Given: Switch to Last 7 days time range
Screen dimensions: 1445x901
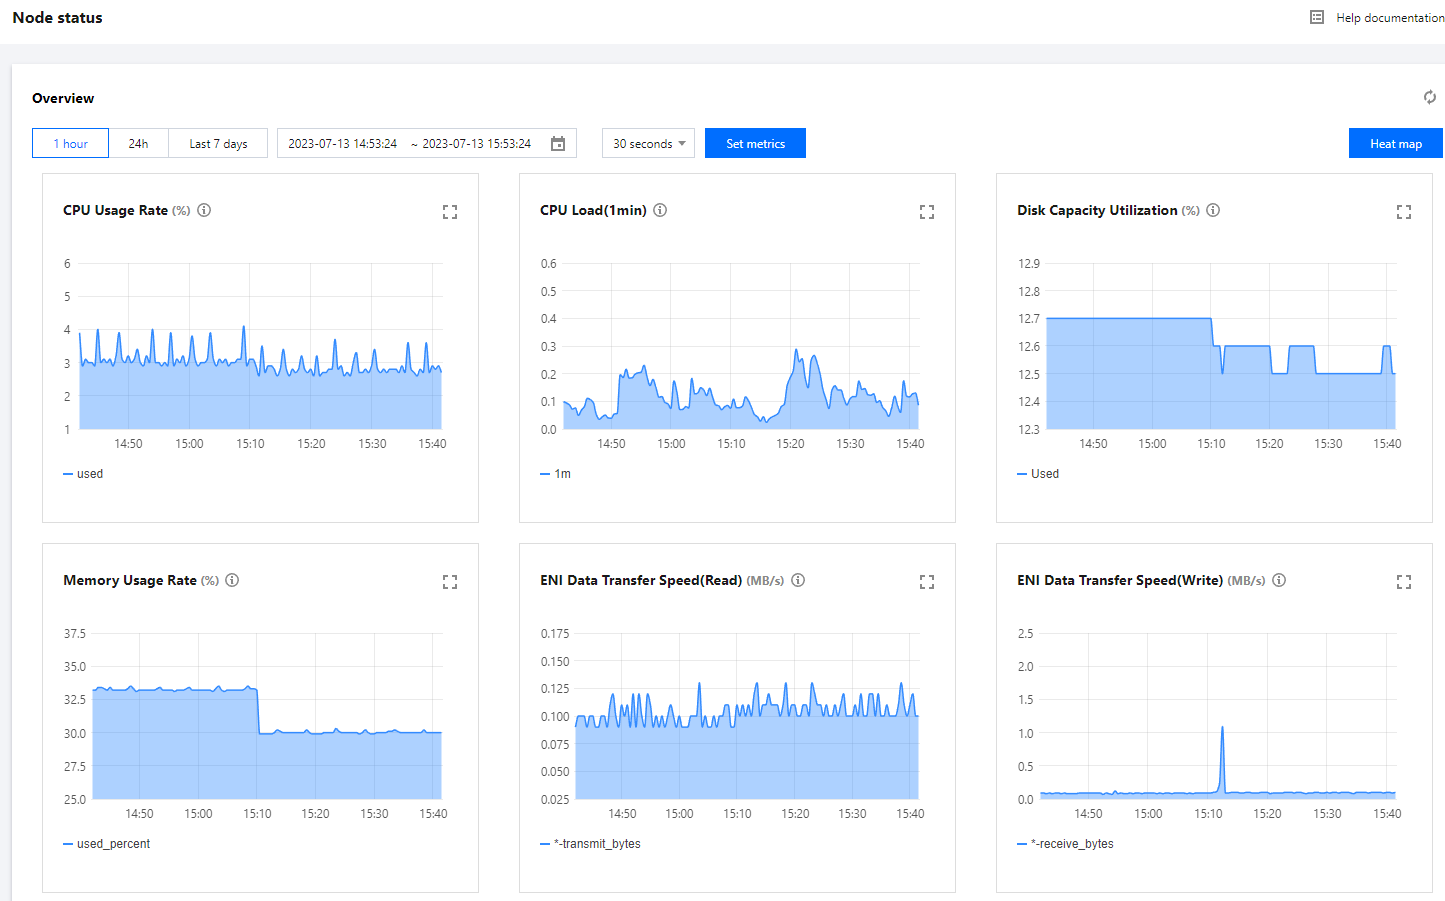Looking at the screenshot, I should pyautogui.click(x=218, y=144).
